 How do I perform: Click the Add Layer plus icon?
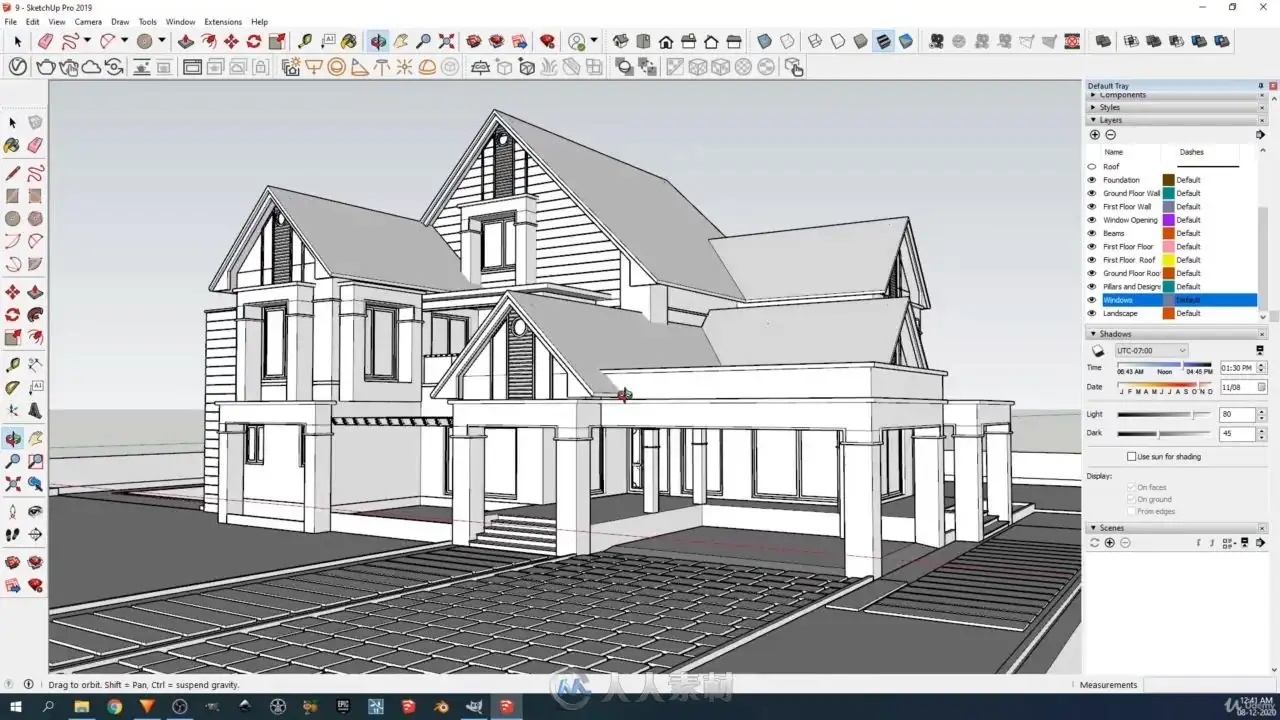[x=1094, y=134]
